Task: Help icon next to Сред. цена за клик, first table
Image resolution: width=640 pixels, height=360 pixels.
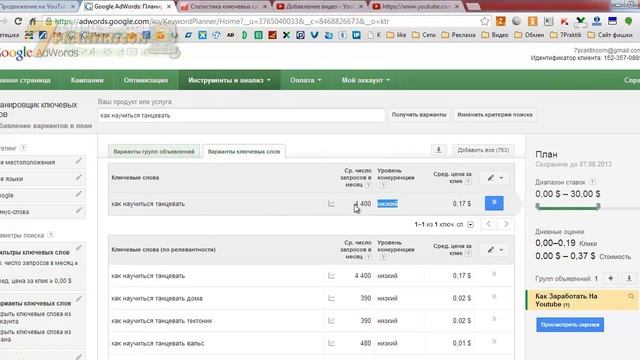Action: [x=468, y=182]
